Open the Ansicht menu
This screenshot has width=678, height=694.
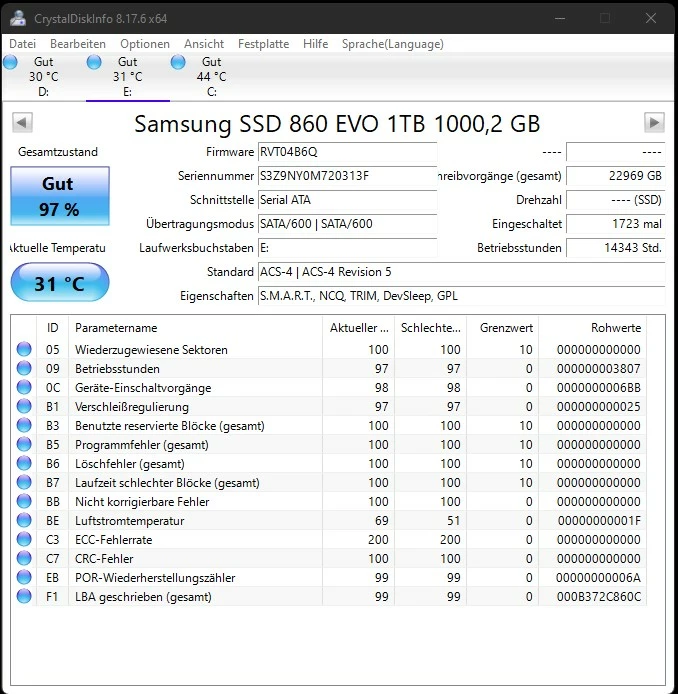pos(204,44)
